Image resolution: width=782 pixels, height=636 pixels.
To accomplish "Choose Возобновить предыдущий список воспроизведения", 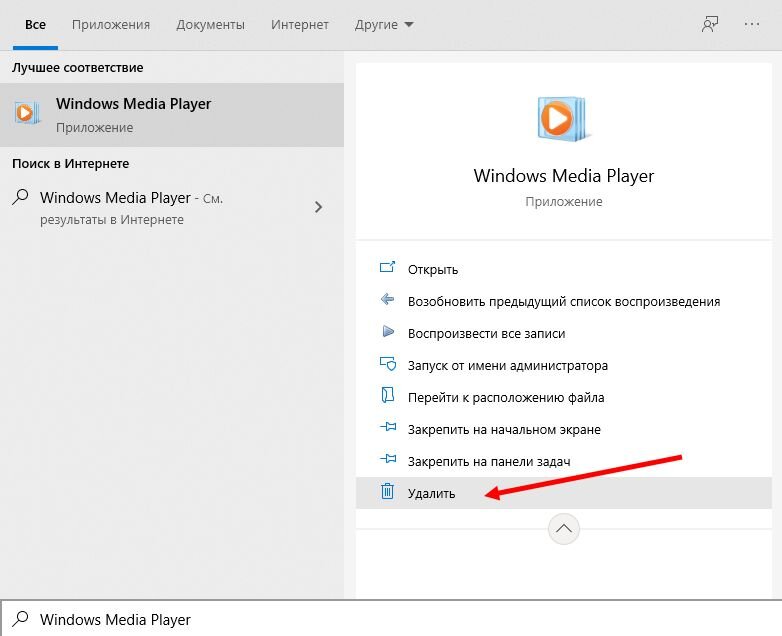I will [x=564, y=301].
